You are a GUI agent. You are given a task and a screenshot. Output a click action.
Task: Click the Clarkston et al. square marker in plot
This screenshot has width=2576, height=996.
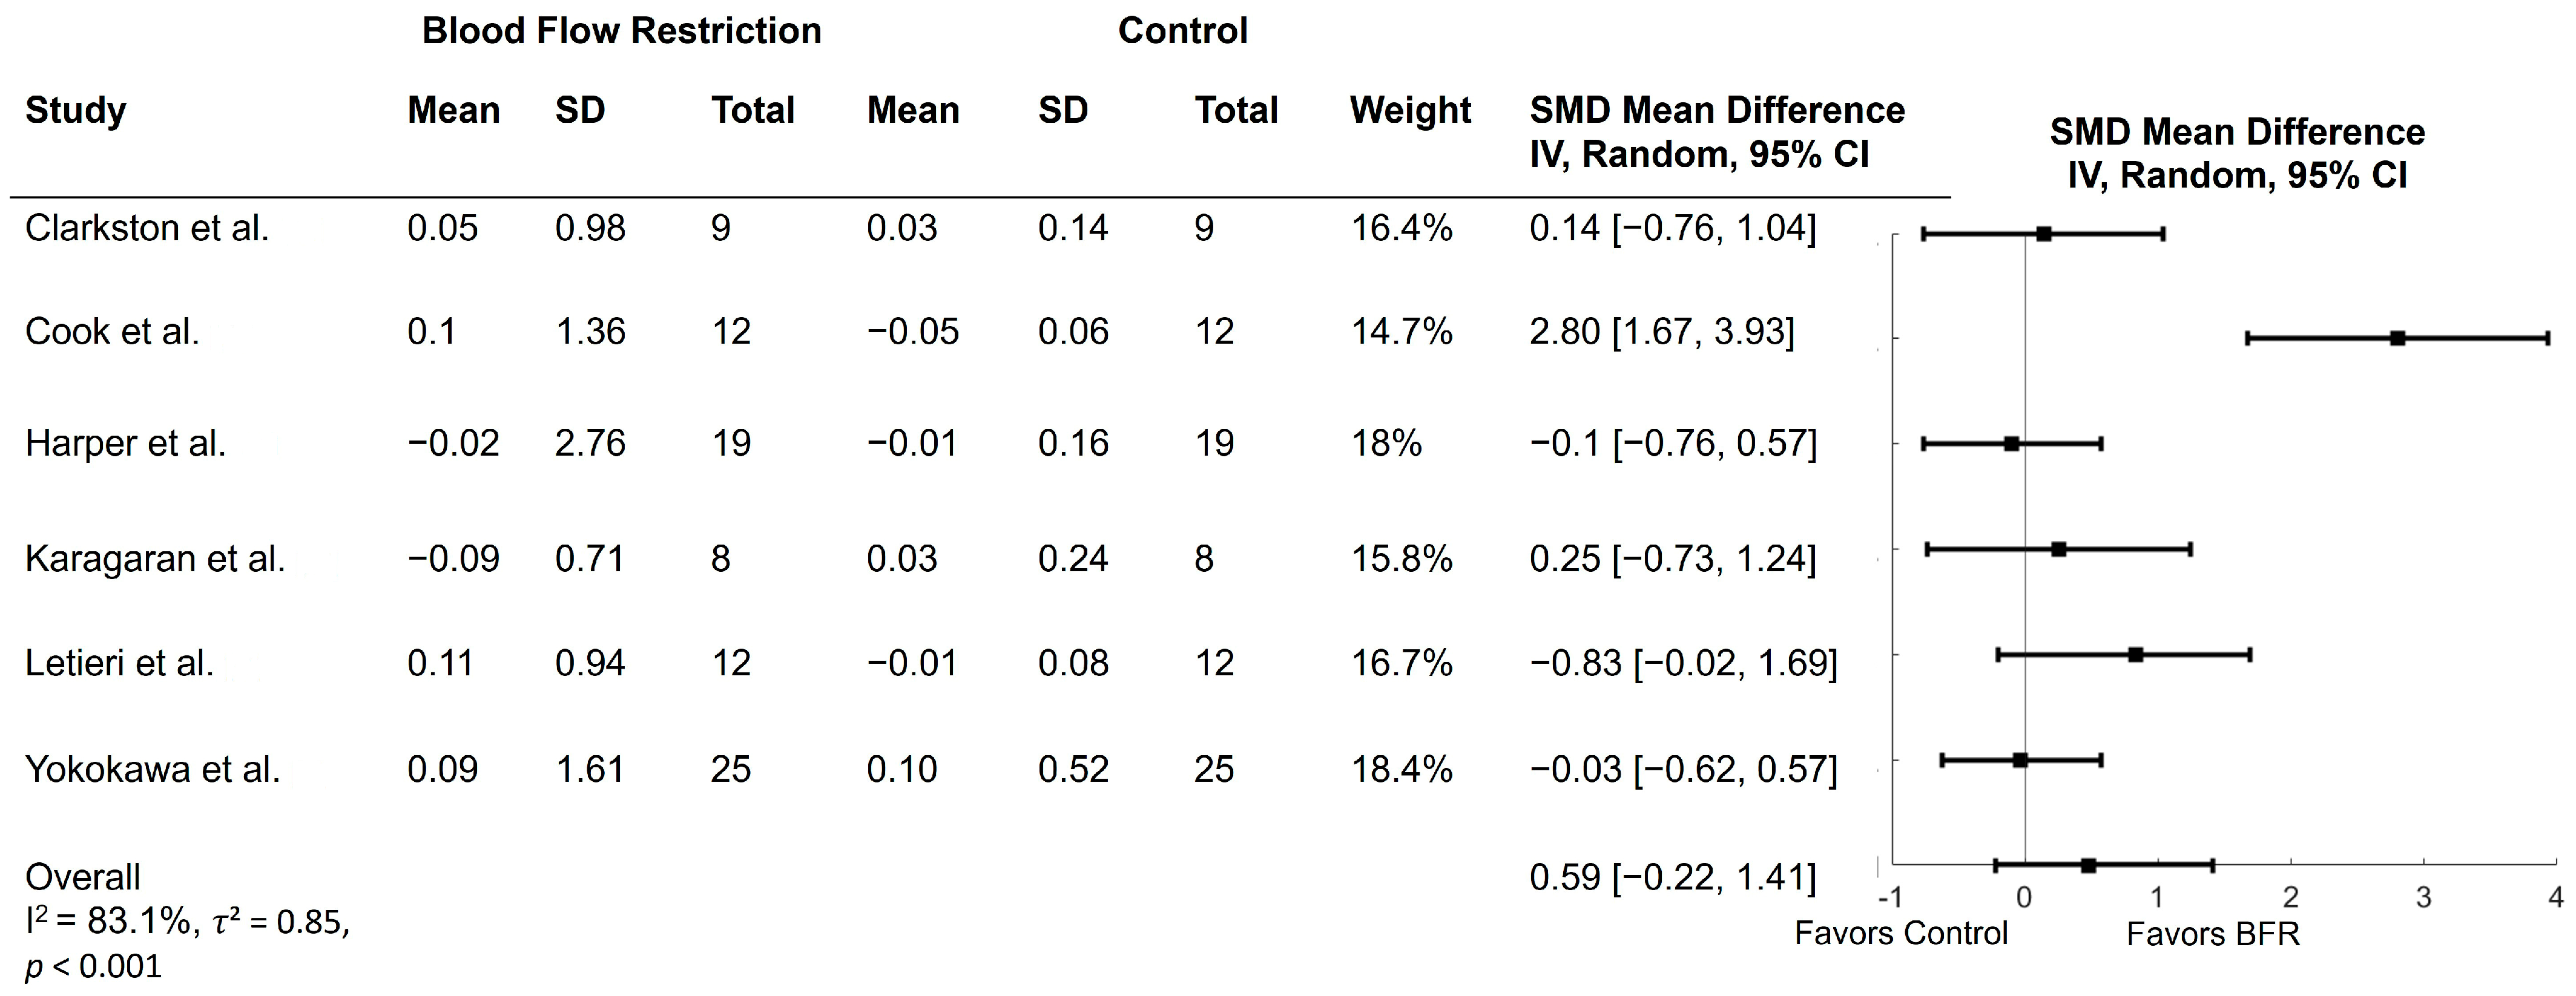[2044, 234]
